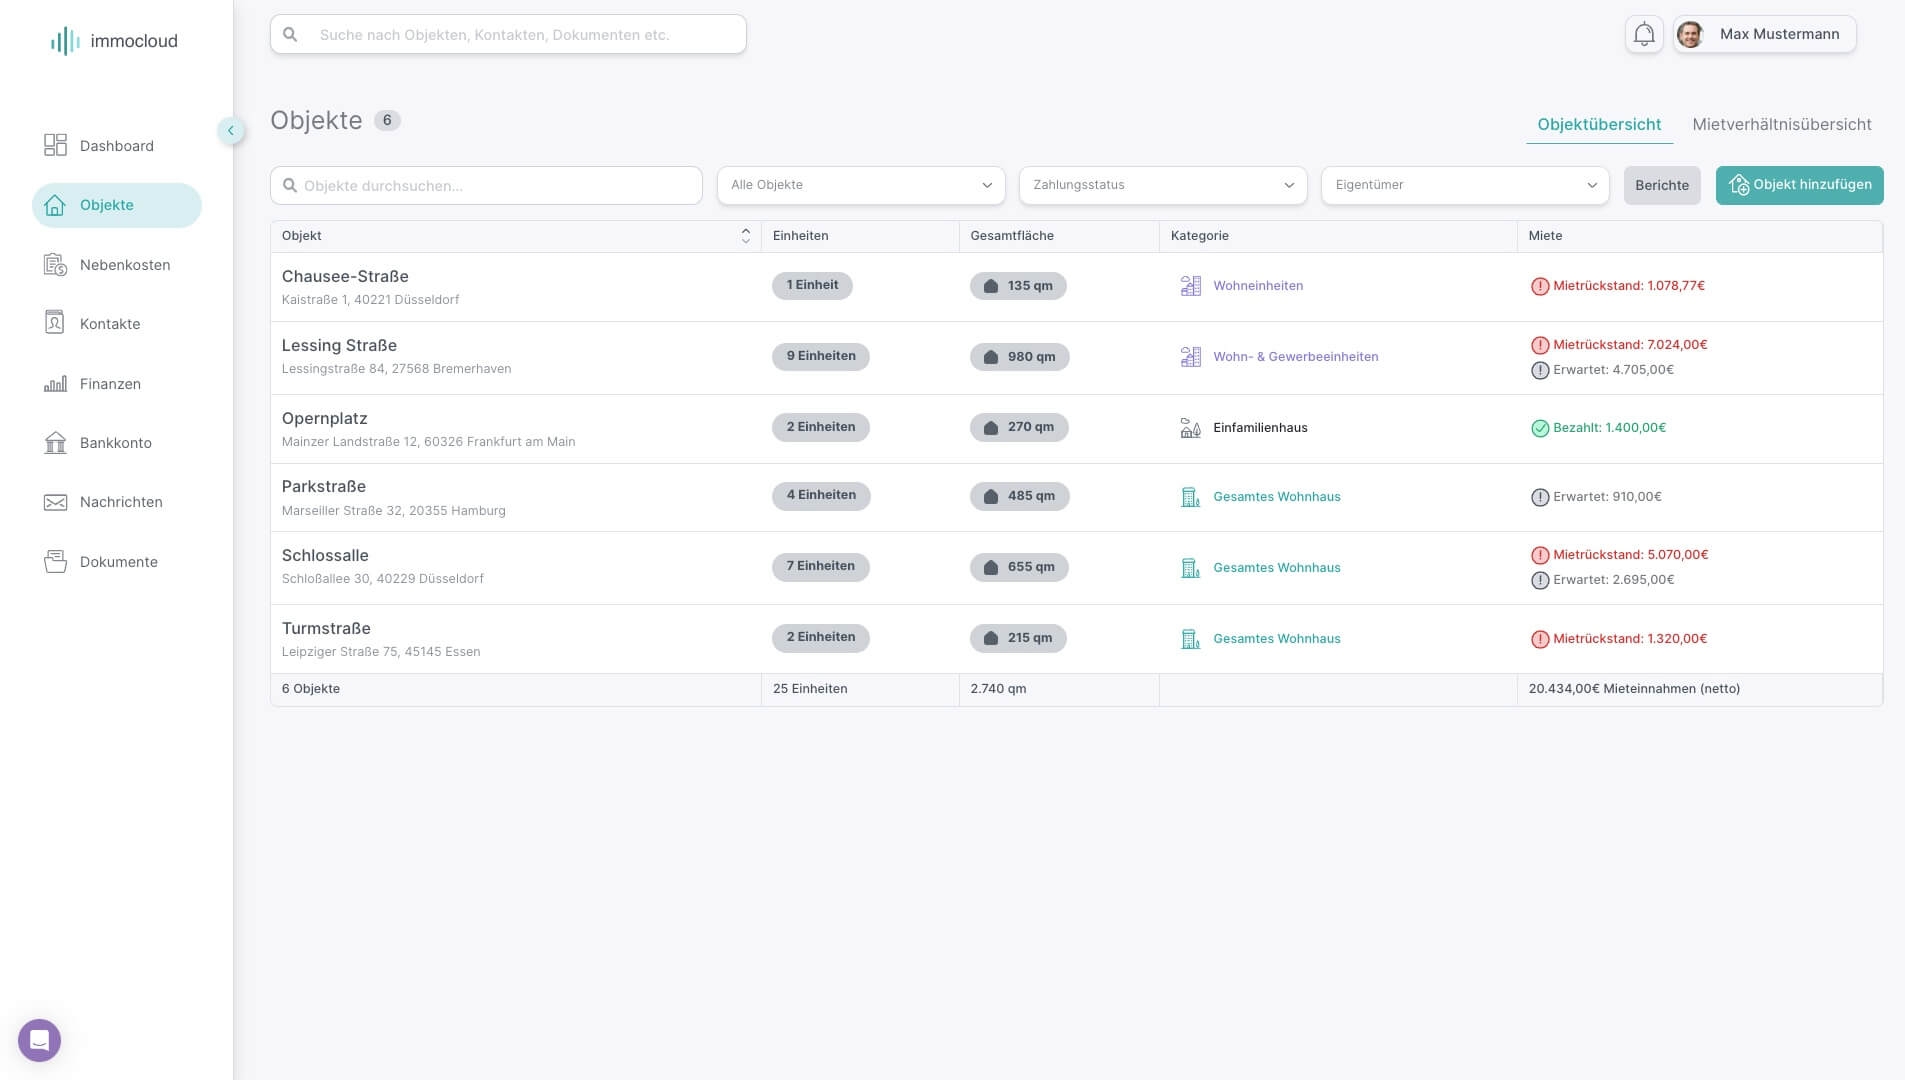Sort the table by Objekt column

tap(745, 236)
